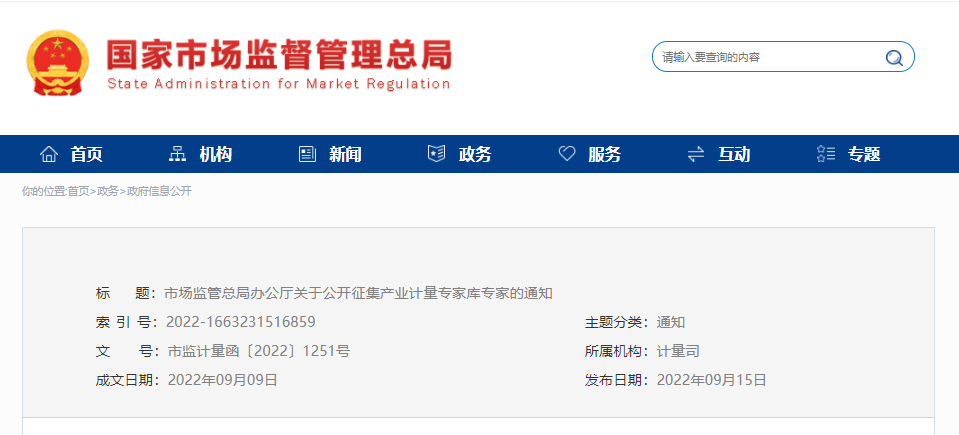
Task: Click index number 2022-1663231516859
Action: pyautogui.click(x=241, y=322)
